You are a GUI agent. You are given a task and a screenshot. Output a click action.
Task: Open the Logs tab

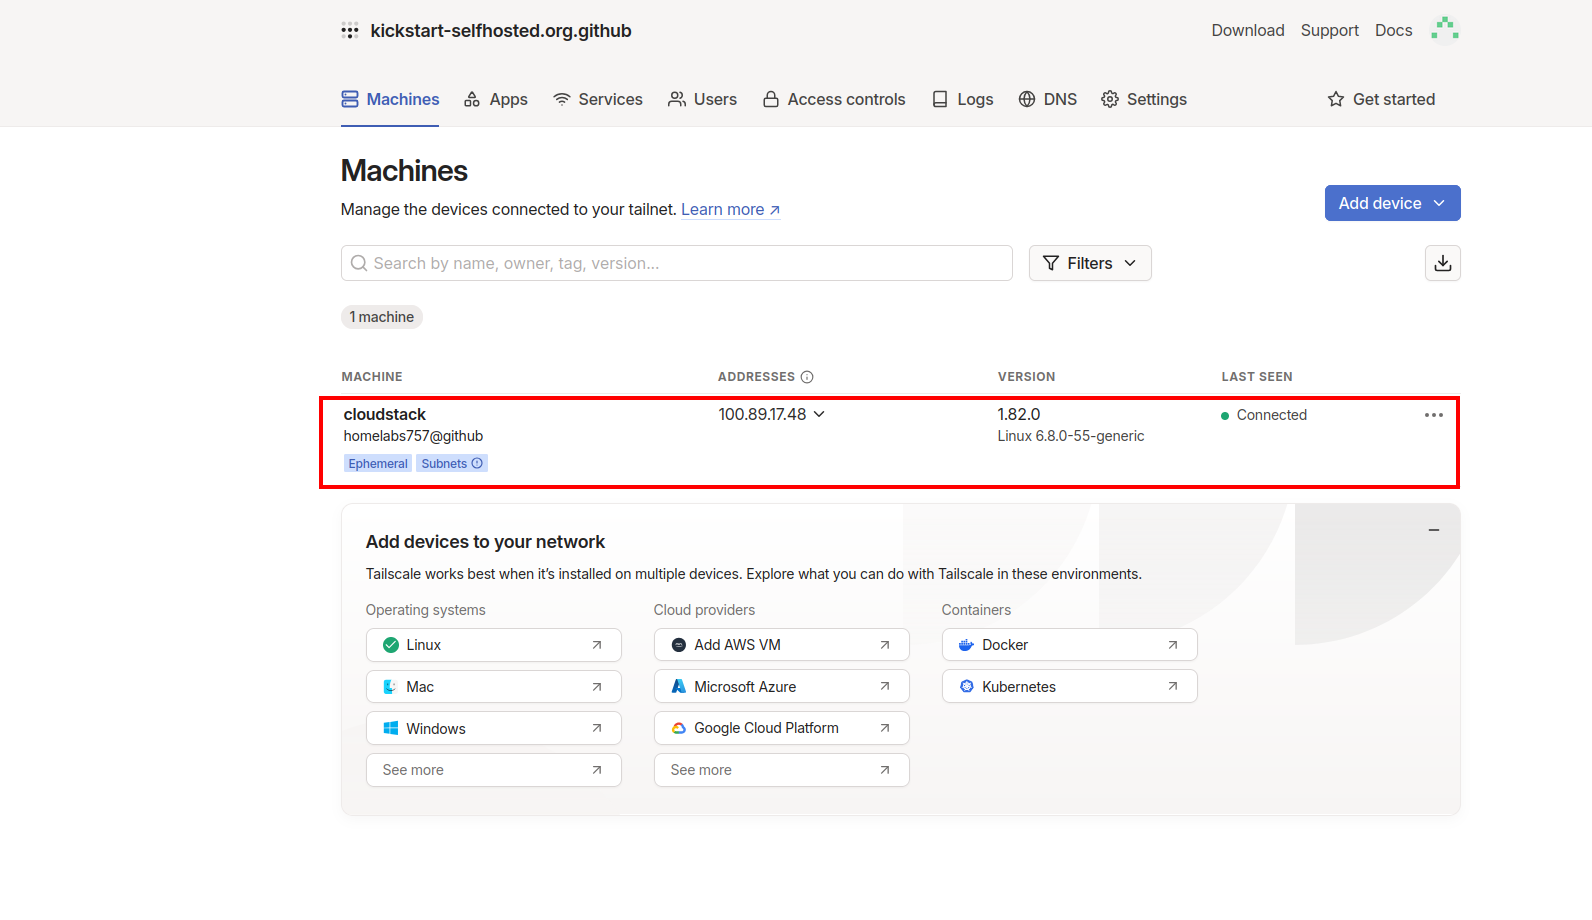(x=962, y=99)
